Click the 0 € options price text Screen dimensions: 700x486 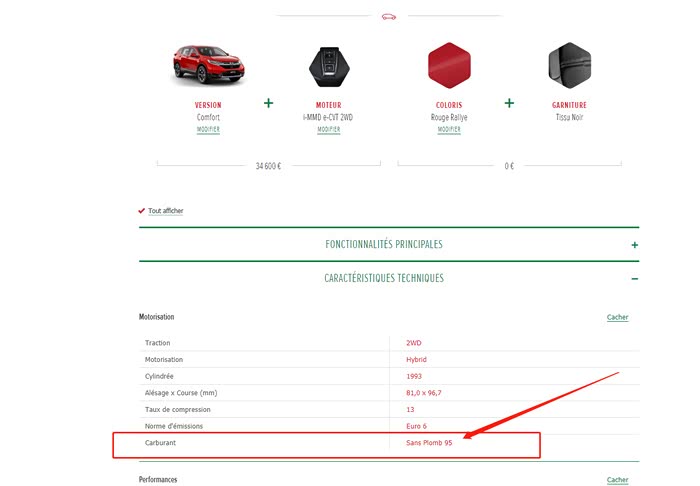[x=509, y=166]
